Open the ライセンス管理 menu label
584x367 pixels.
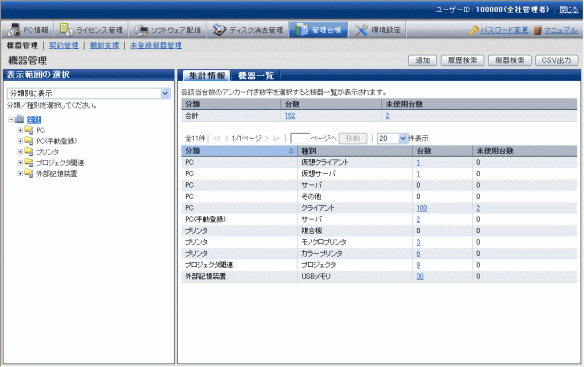click(x=99, y=30)
